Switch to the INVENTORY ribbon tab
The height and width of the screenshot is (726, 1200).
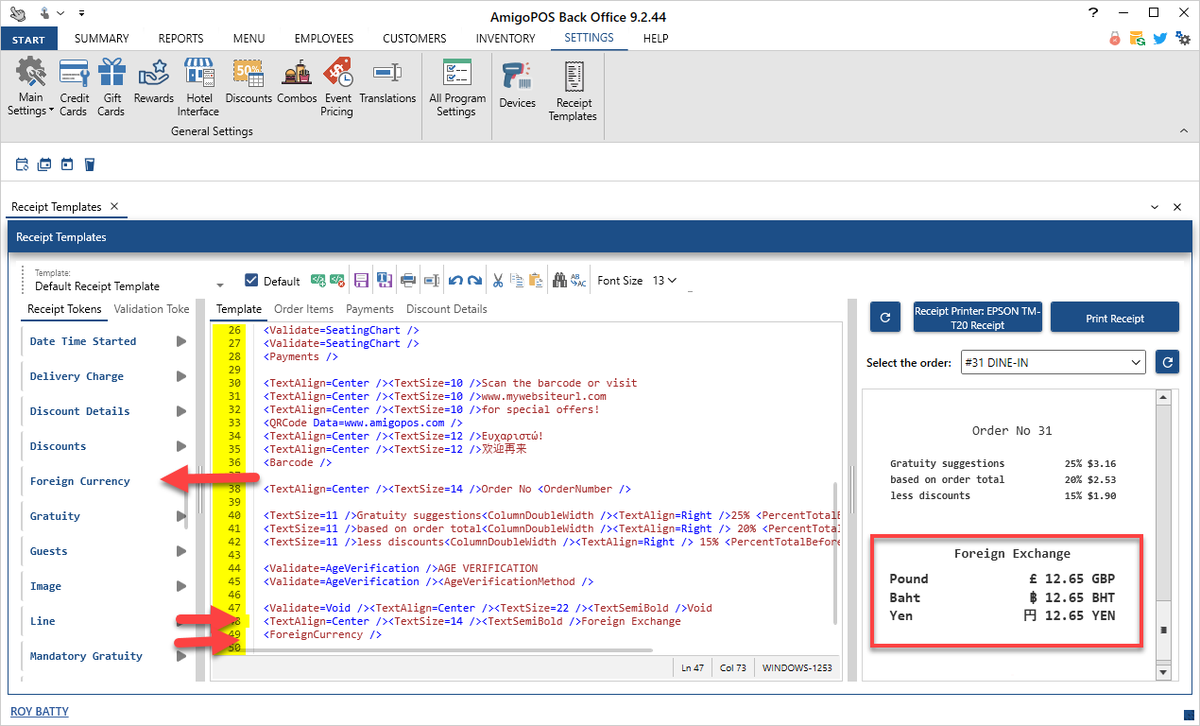[x=505, y=38]
